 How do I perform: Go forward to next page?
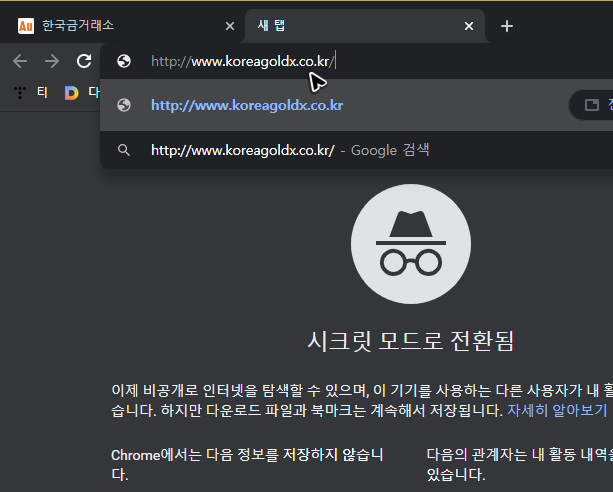click(52, 61)
